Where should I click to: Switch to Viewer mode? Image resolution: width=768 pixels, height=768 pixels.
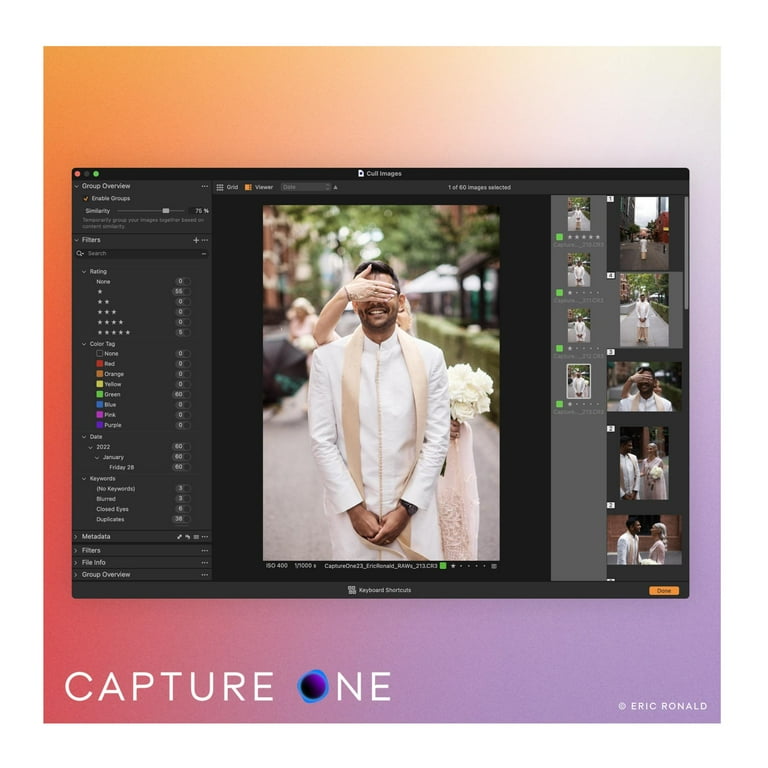pyautogui.click(x=259, y=187)
